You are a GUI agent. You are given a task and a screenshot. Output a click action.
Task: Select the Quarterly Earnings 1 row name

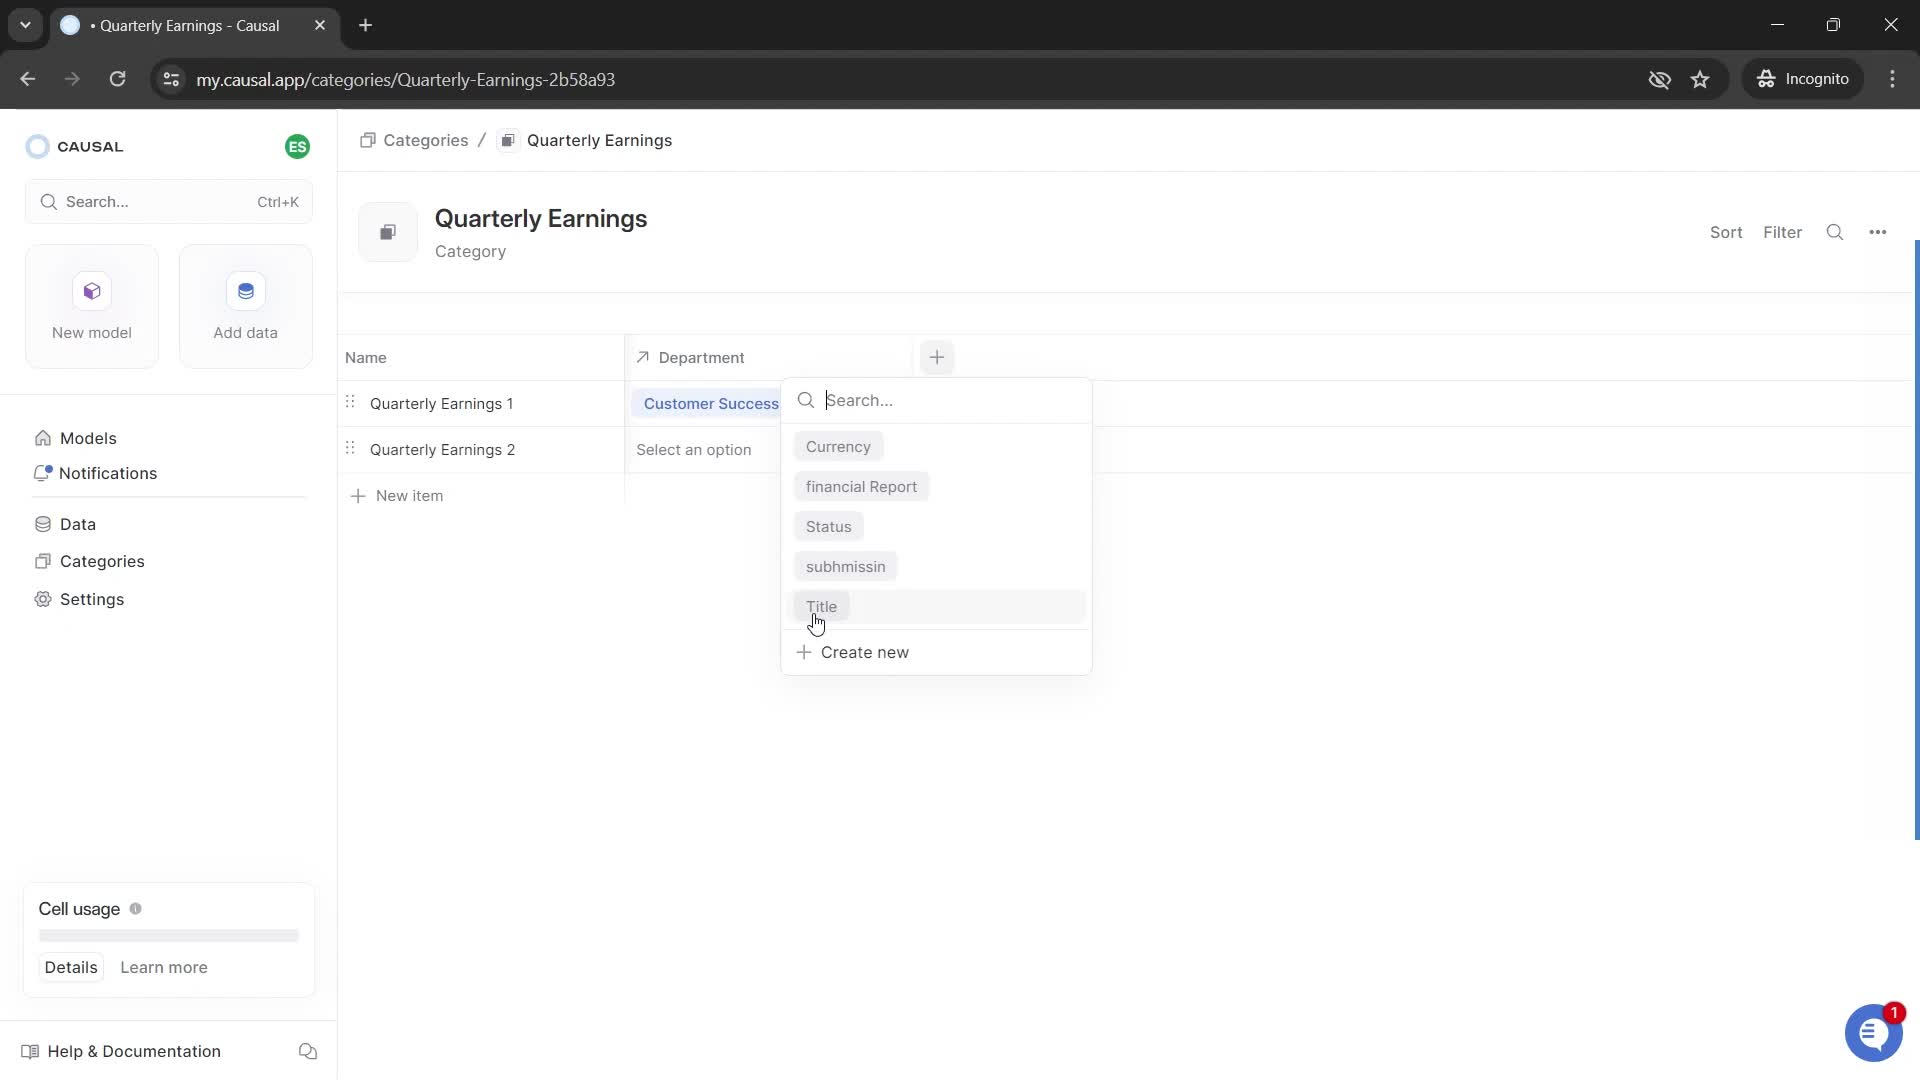click(441, 404)
